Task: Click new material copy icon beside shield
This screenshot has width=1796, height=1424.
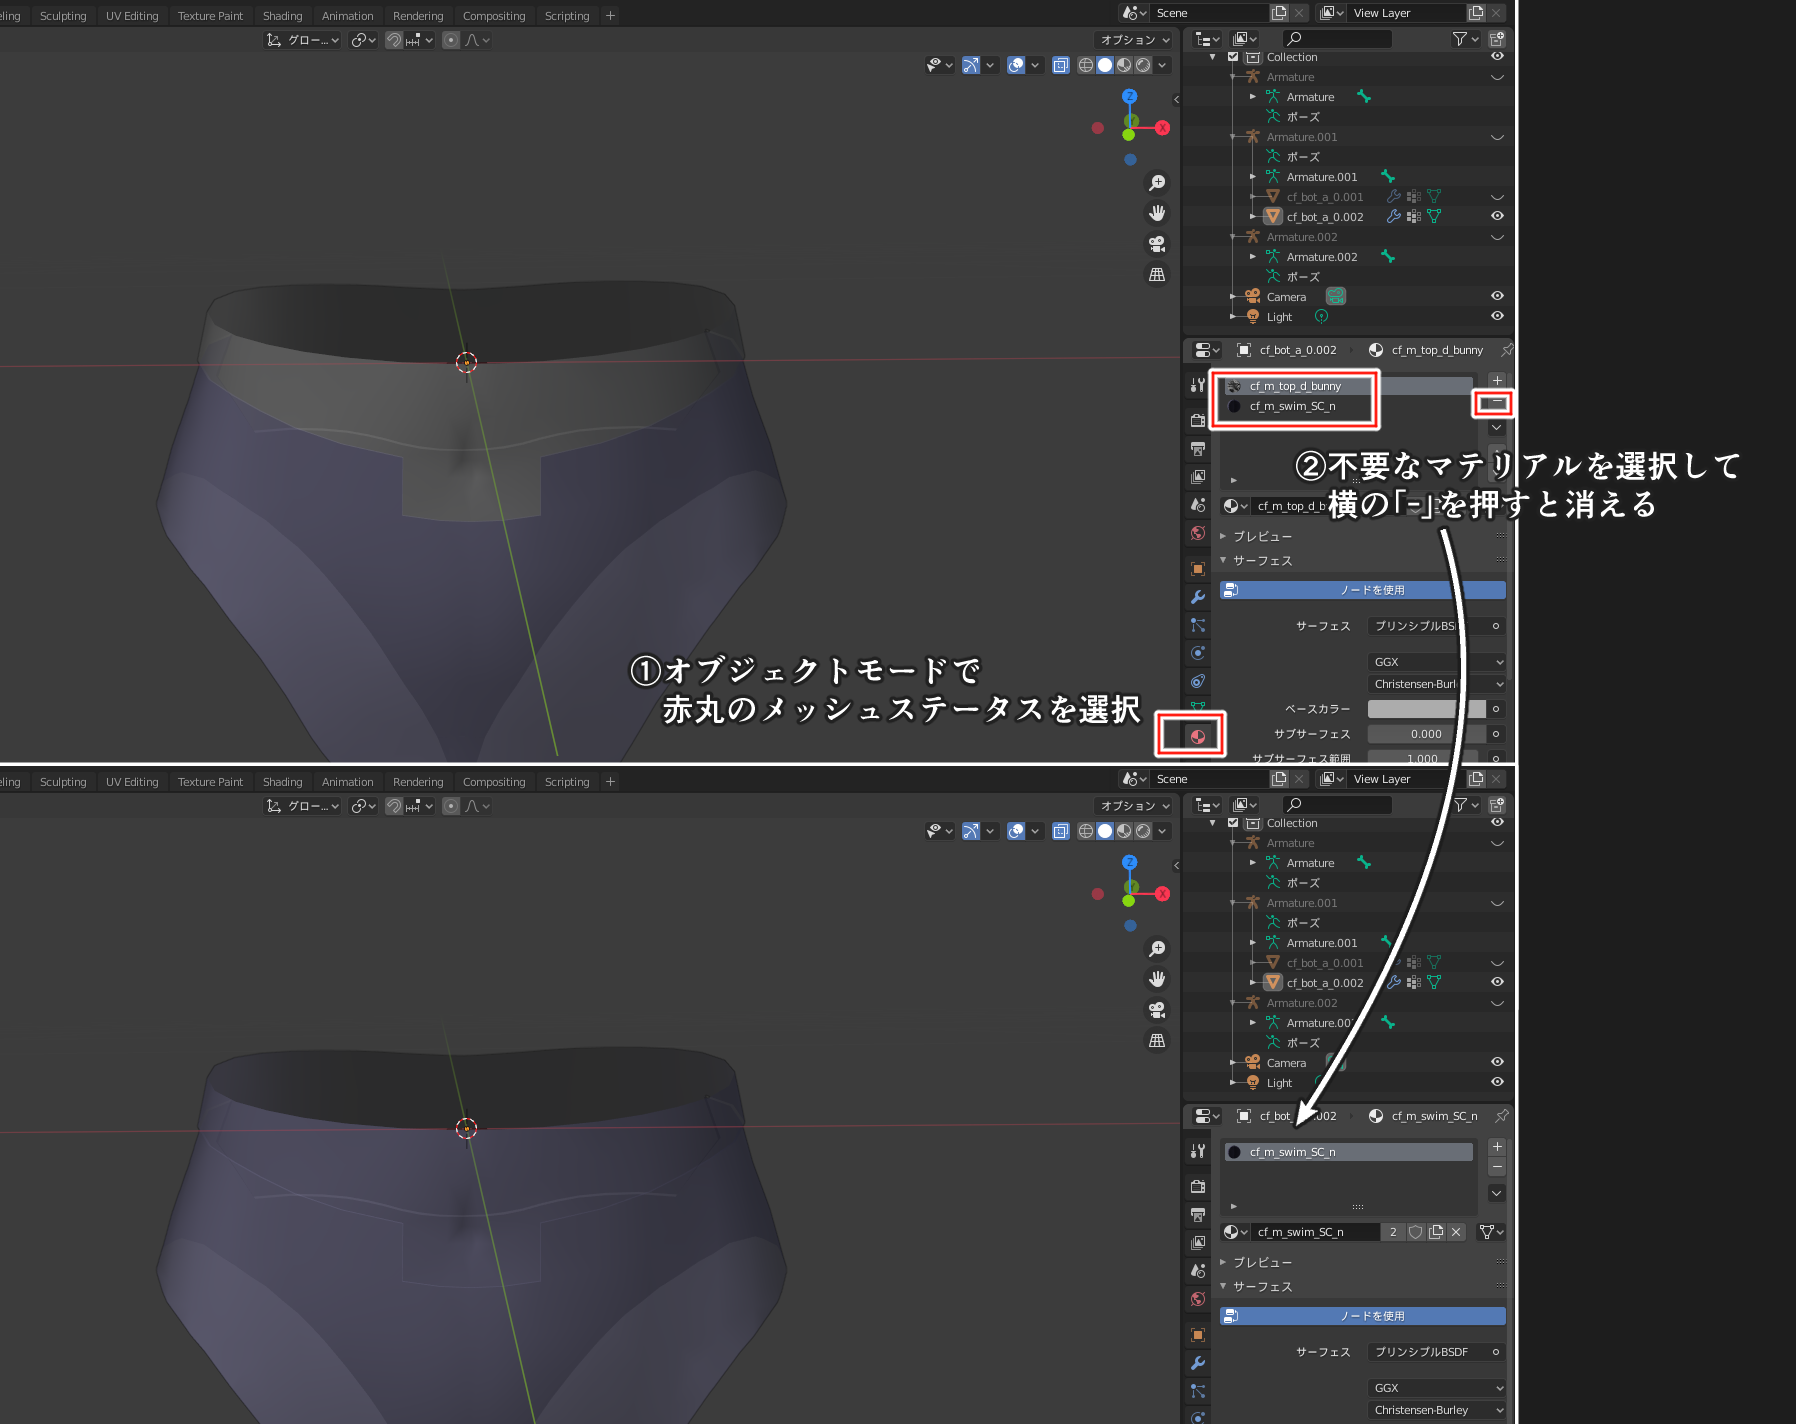Action: pos(1436,1232)
